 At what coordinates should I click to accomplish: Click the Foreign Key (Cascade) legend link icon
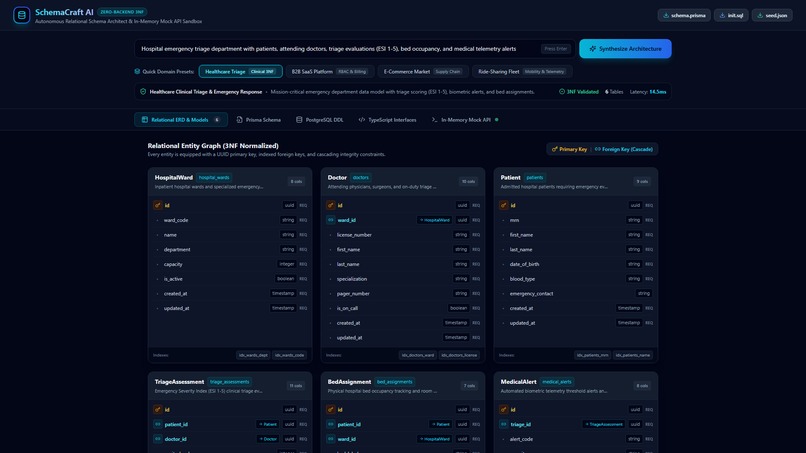597,149
